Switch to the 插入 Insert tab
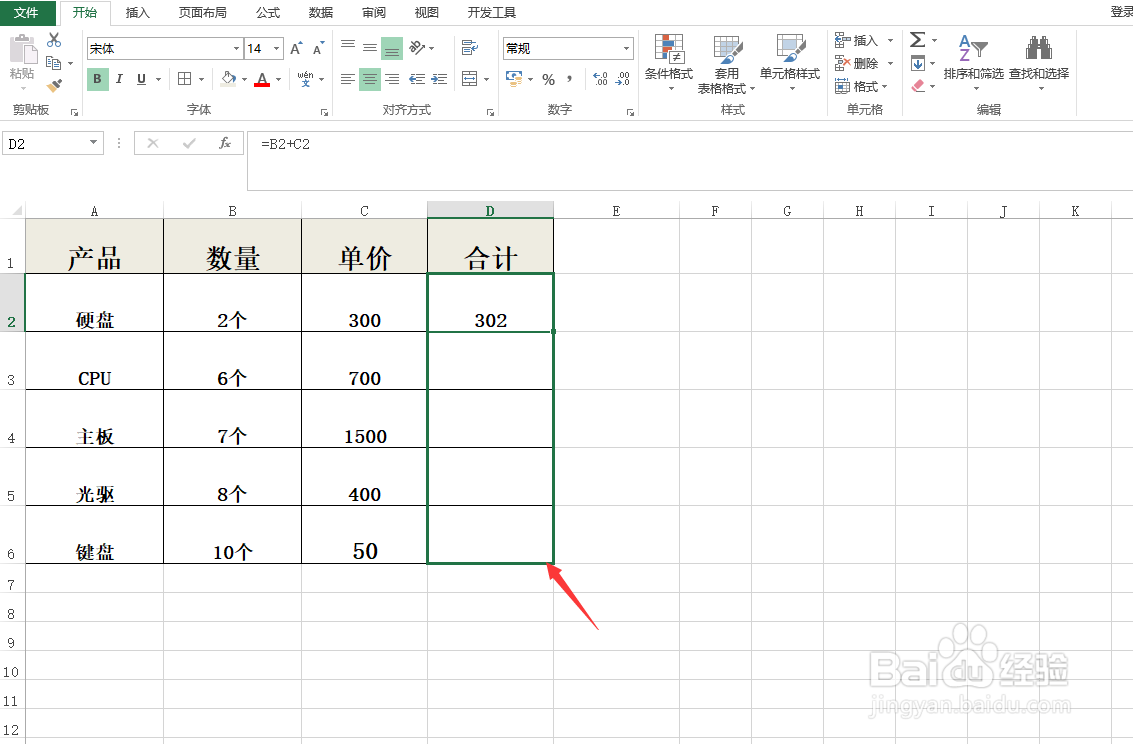Screen dimensions: 1133x744 (x=137, y=12)
